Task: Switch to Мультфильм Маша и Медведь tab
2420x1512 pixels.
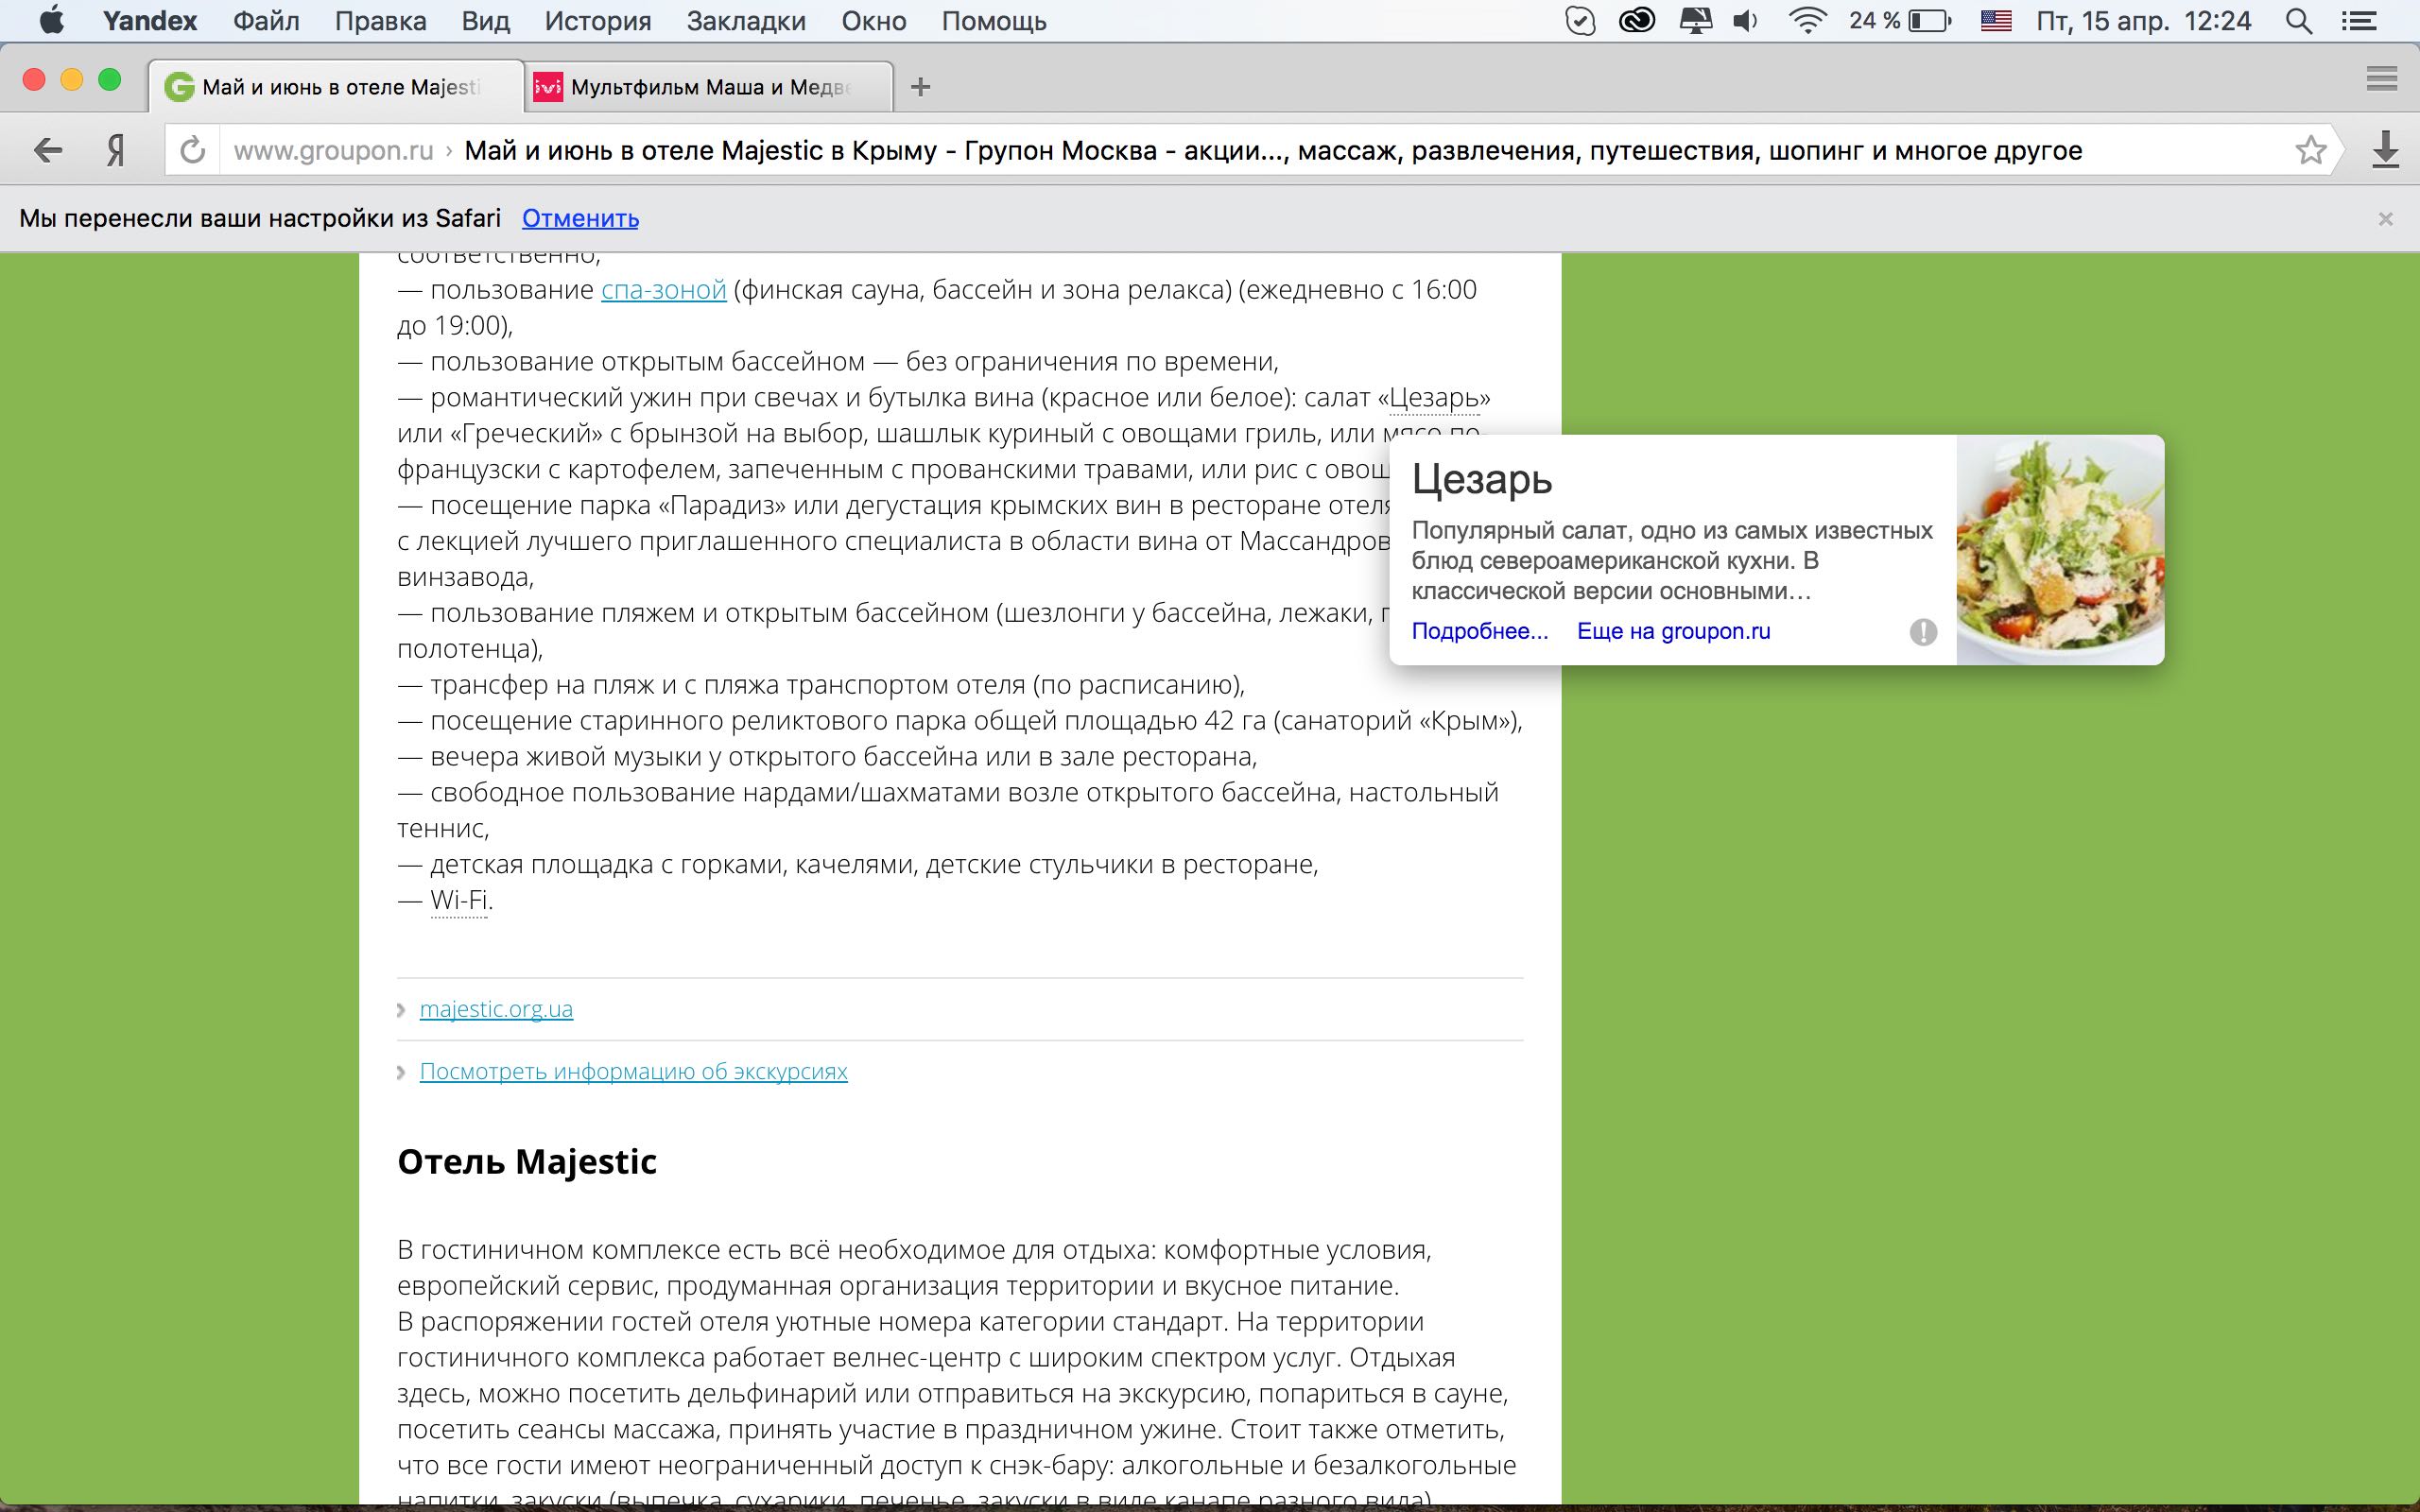Action: [x=708, y=87]
